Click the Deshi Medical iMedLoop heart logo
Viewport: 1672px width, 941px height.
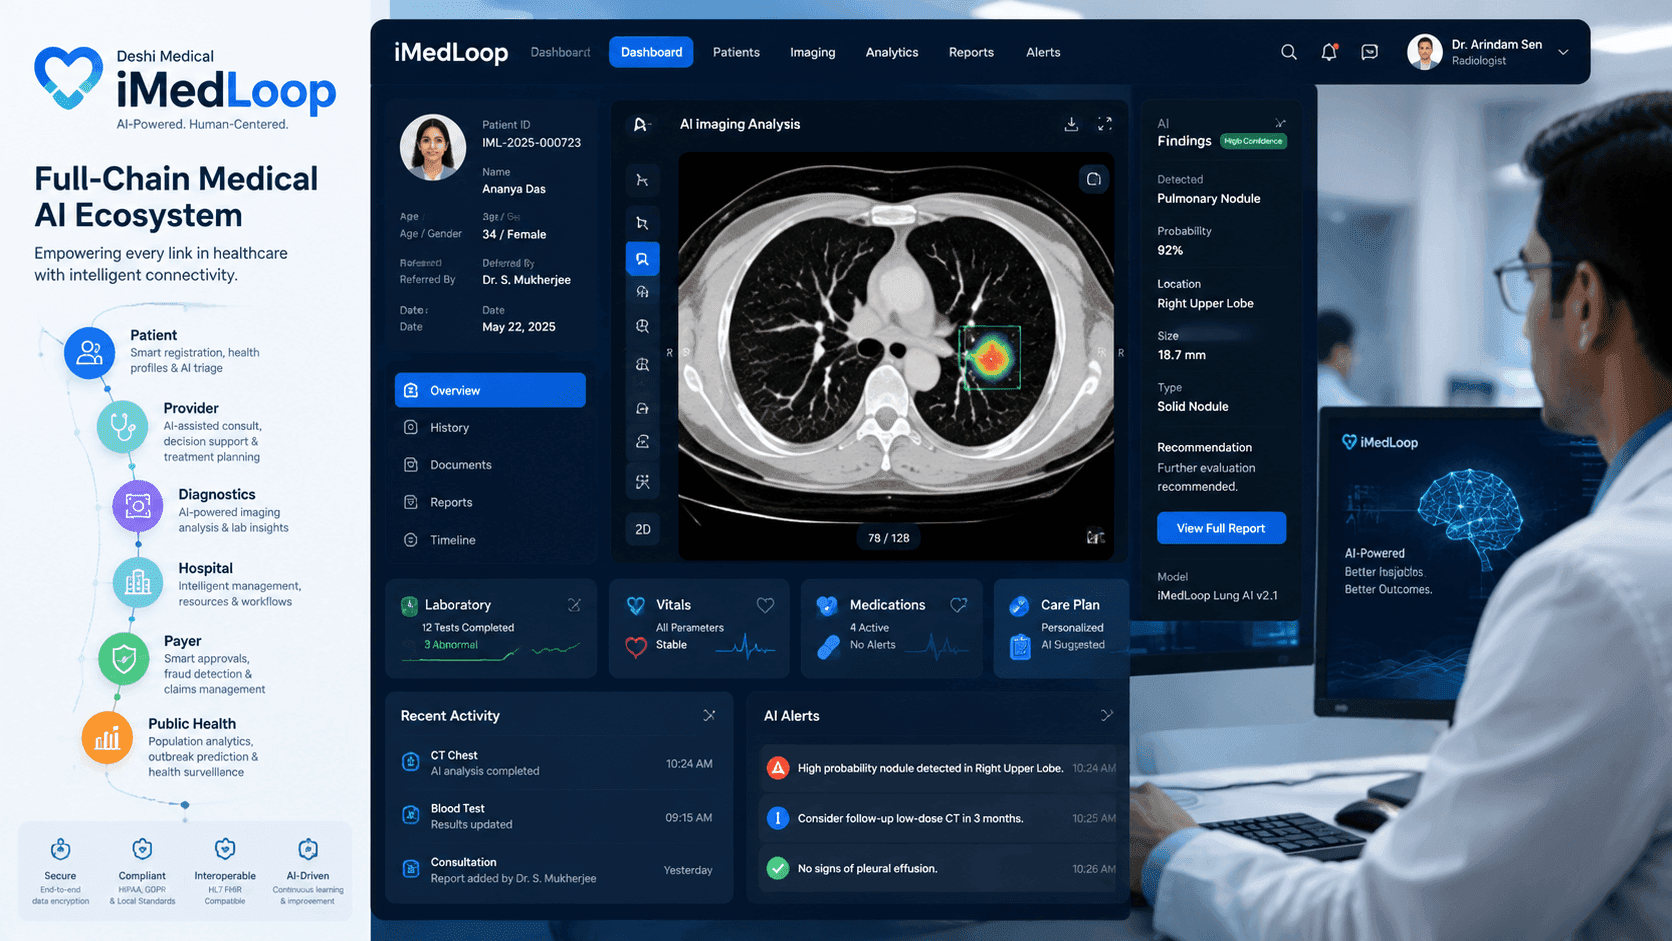click(x=68, y=78)
